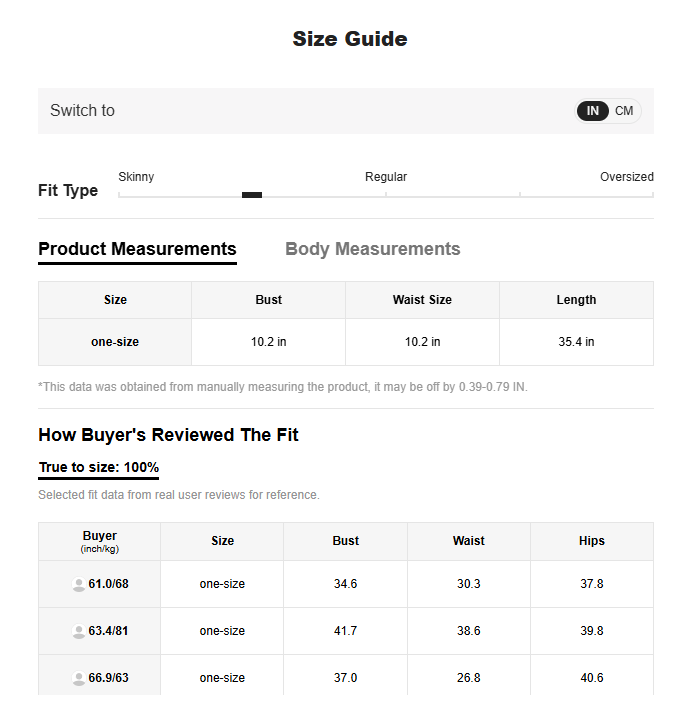Click the Regular fit type label
The image size is (686, 713).
click(386, 177)
